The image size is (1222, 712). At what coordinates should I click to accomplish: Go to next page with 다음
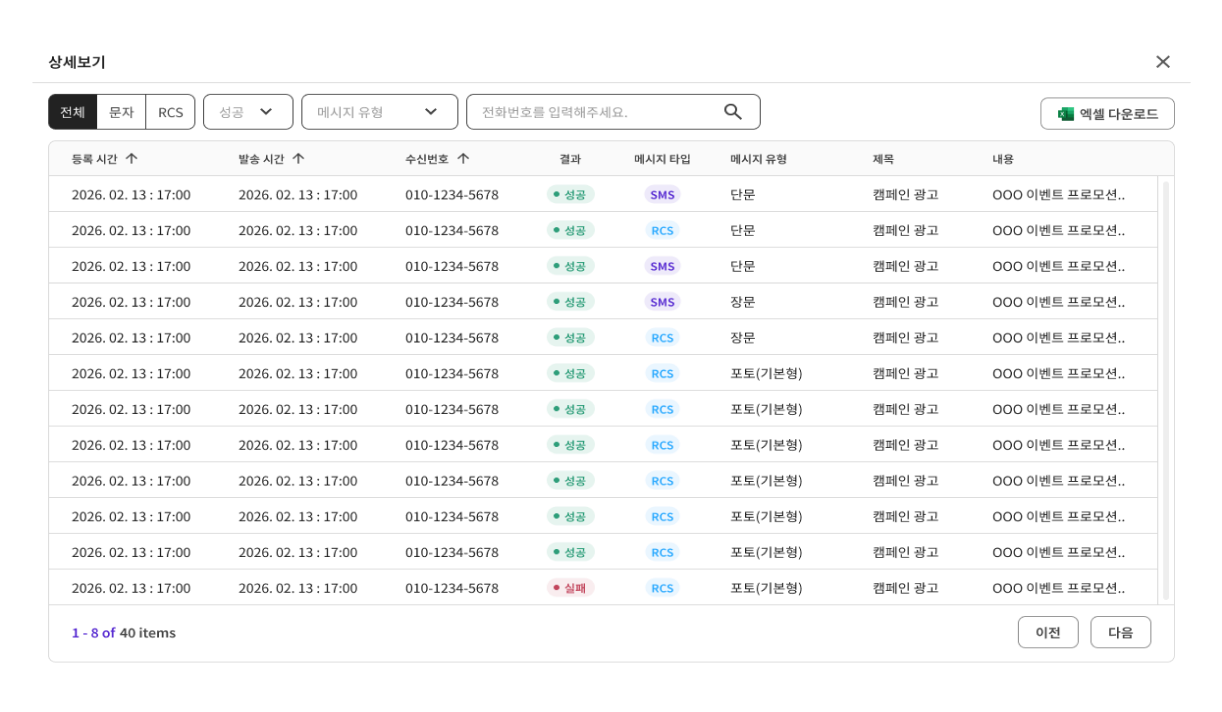[x=1120, y=632]
